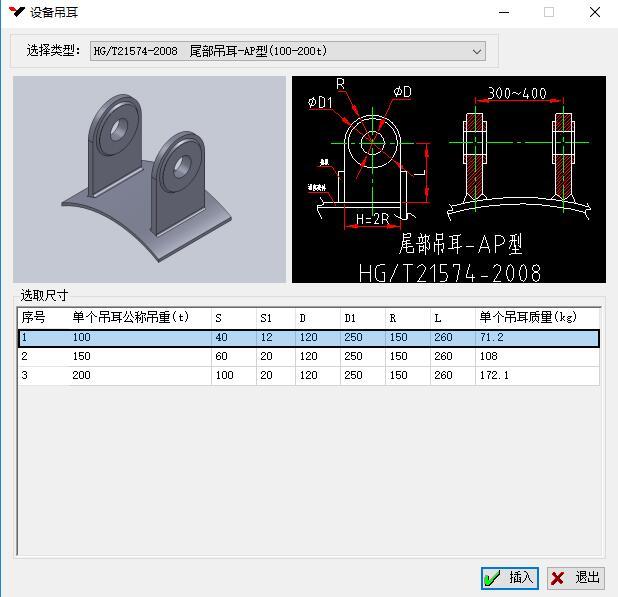Click S value 100 in row 3

[224, 376]
